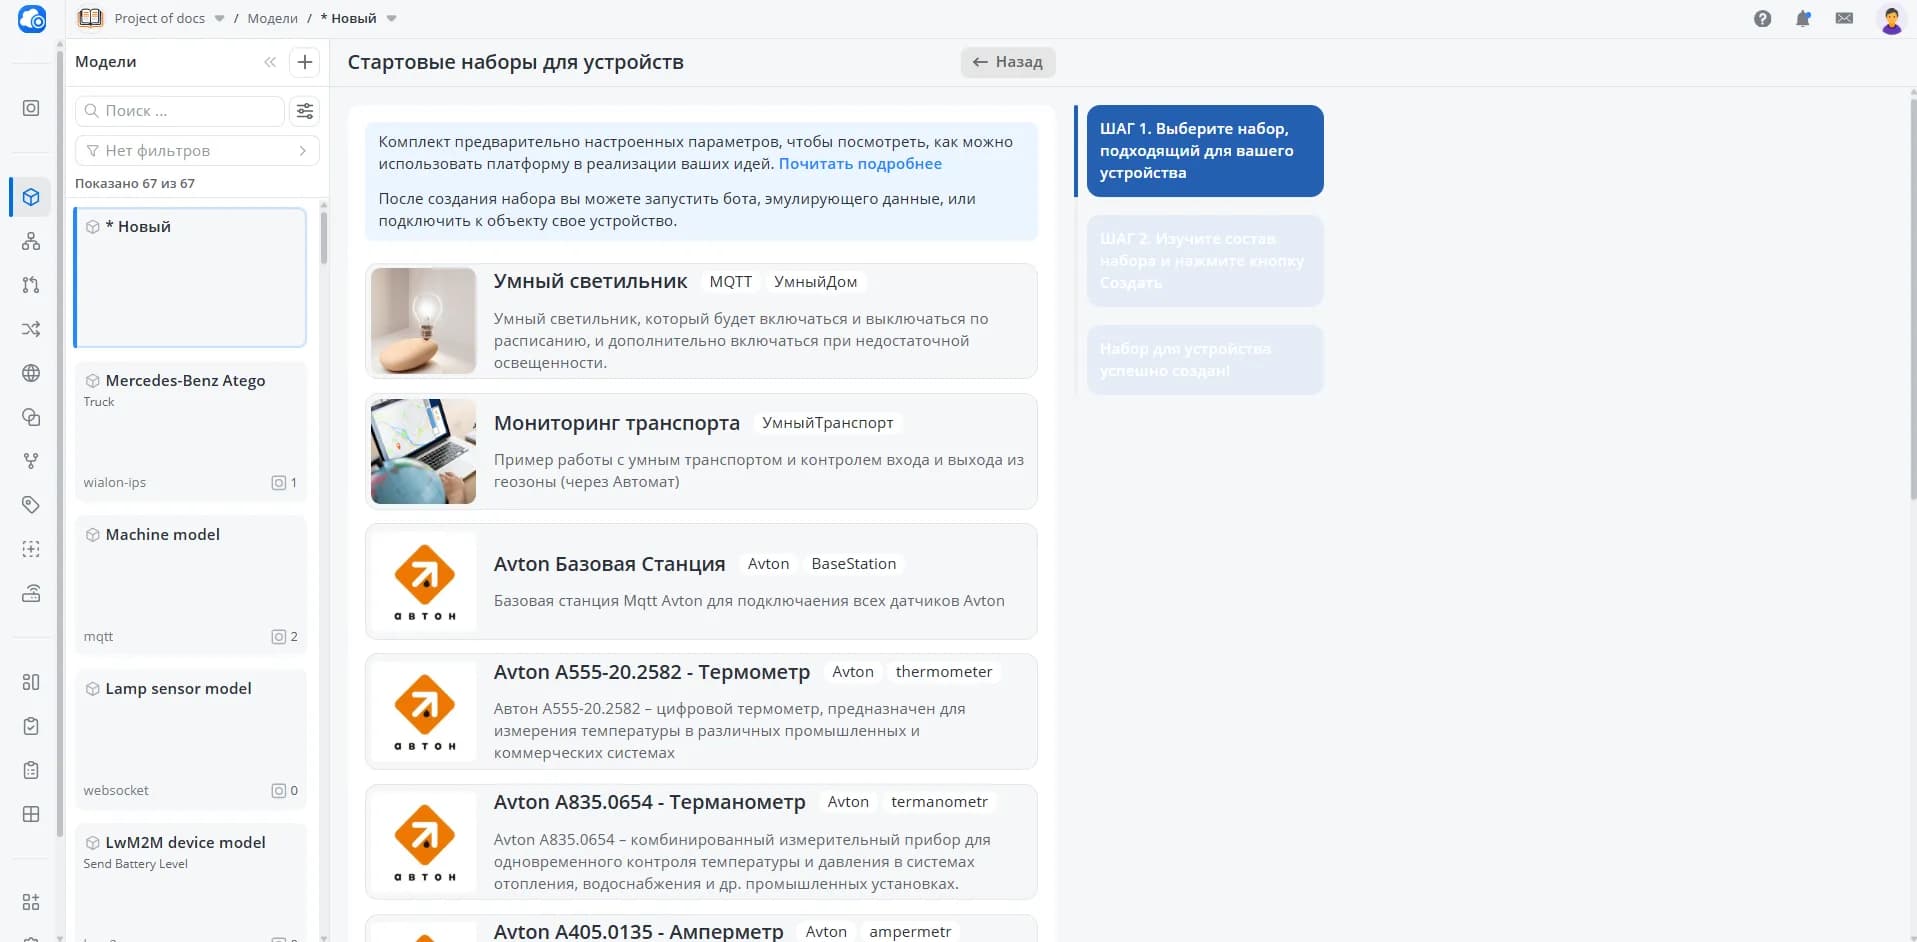Click the УмныйДом tag
This screenshot has height=942, width=1917.
tap(815, 282)
